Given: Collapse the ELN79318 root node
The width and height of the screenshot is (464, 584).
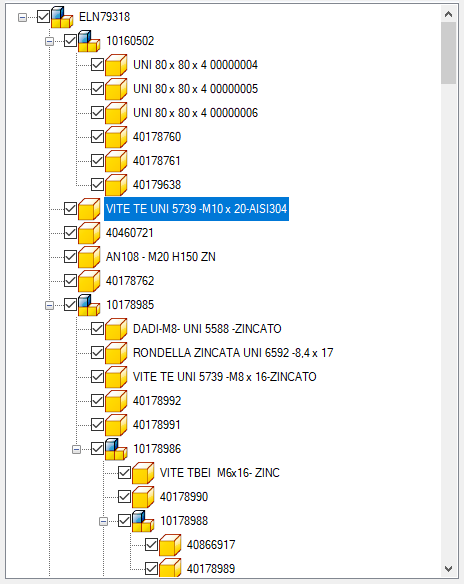Looking at the screenshot, I should point(22,18).
